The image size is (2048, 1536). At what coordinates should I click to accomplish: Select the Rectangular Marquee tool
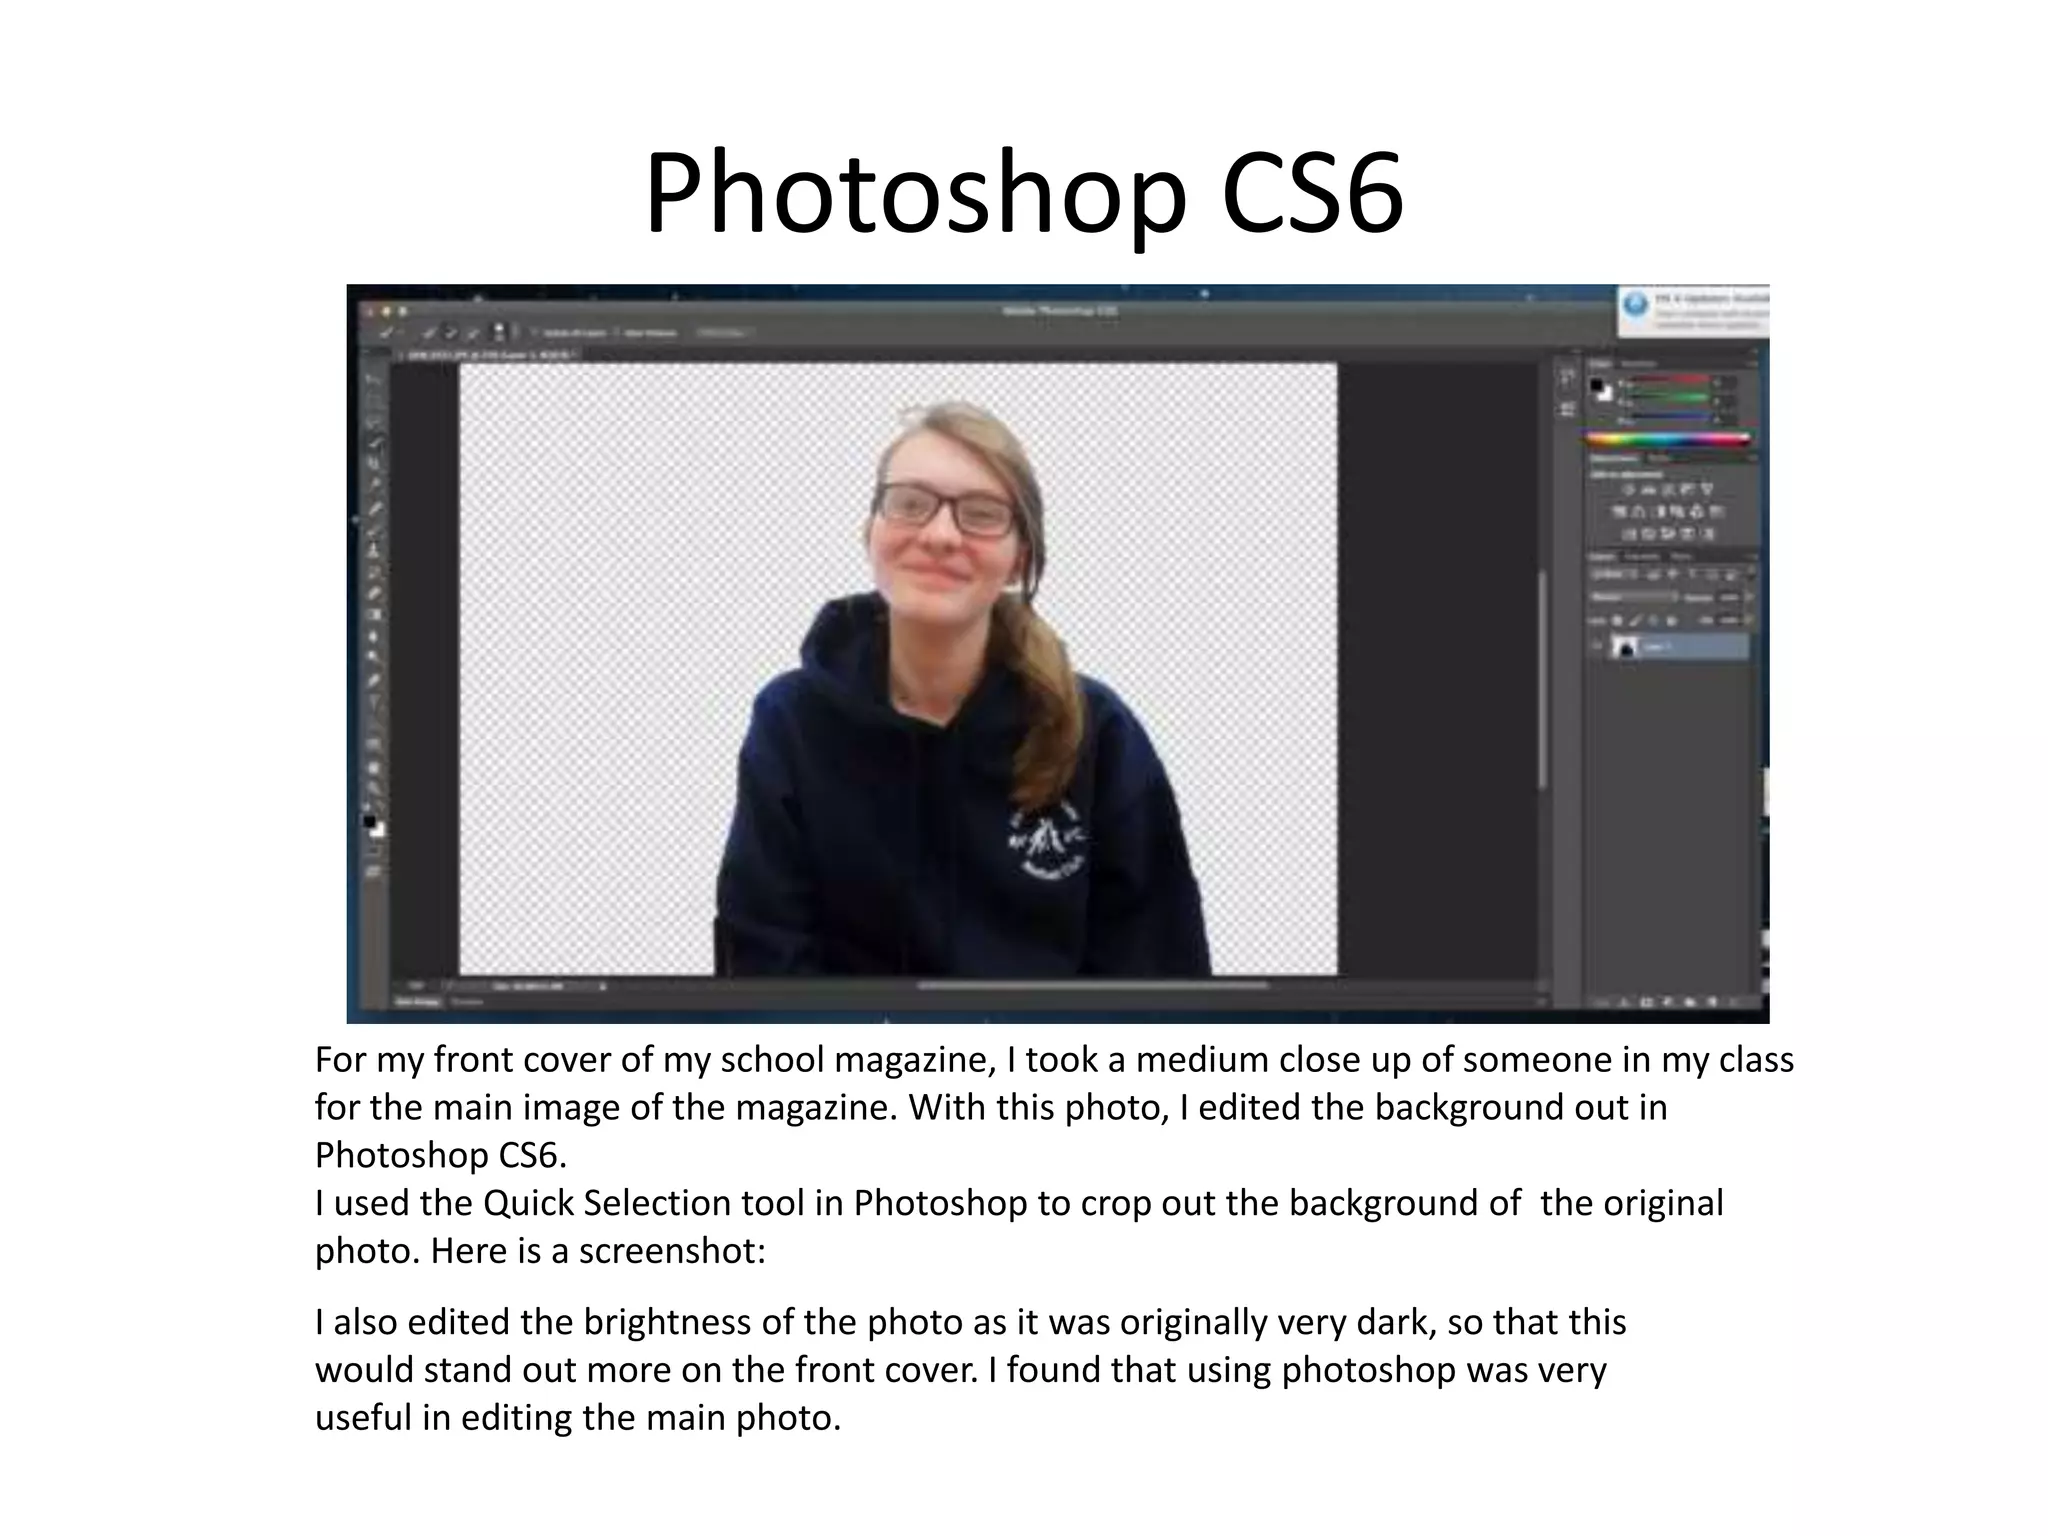373,402
